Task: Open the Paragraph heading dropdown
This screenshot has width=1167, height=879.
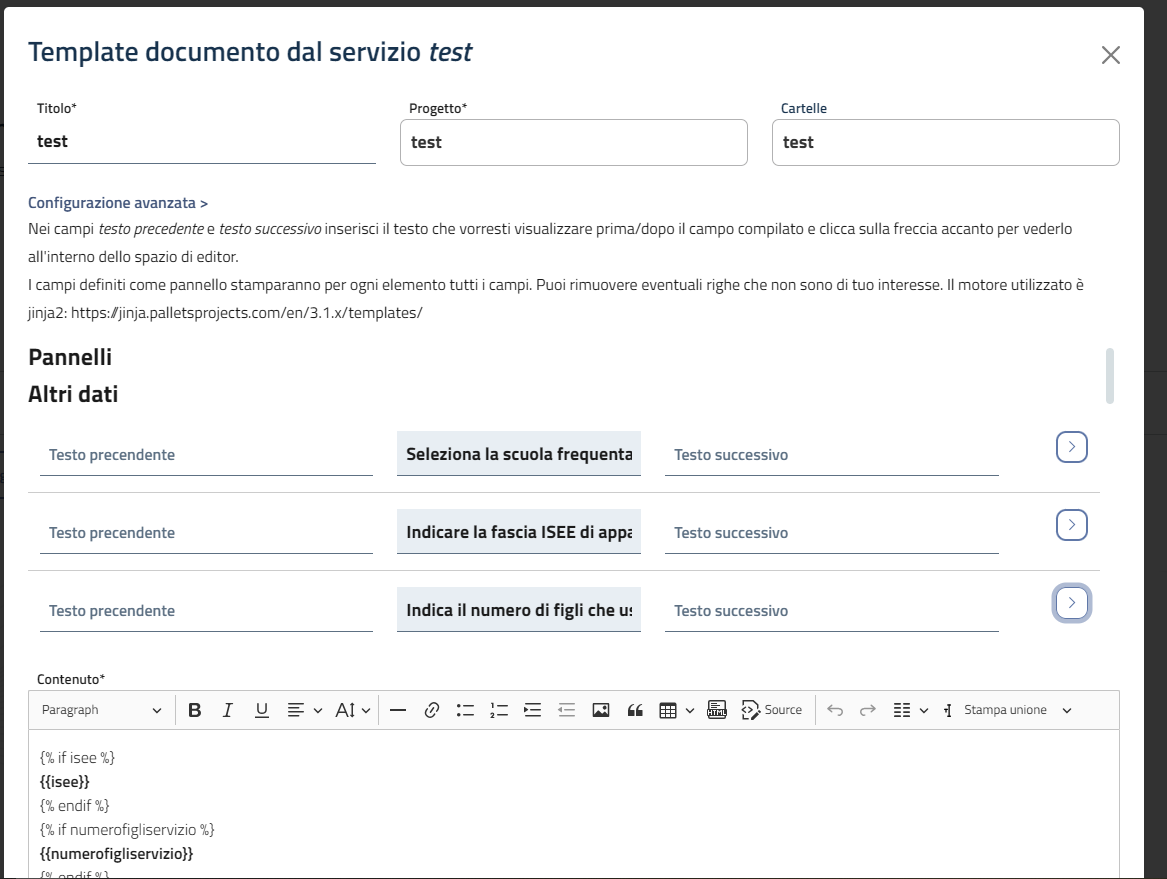Action: [x=101, y=710]
